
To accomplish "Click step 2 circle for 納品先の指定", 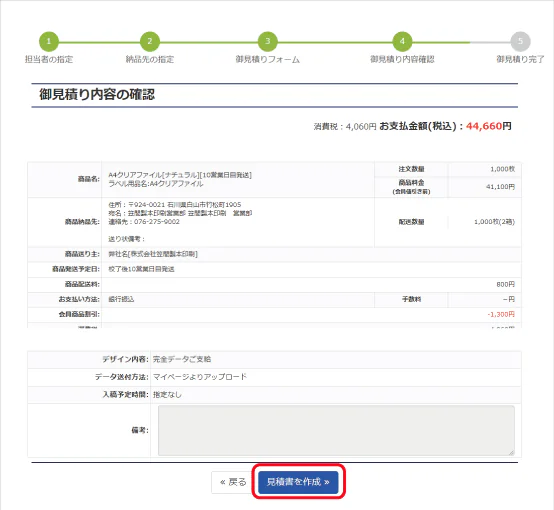I will (150, 41).
